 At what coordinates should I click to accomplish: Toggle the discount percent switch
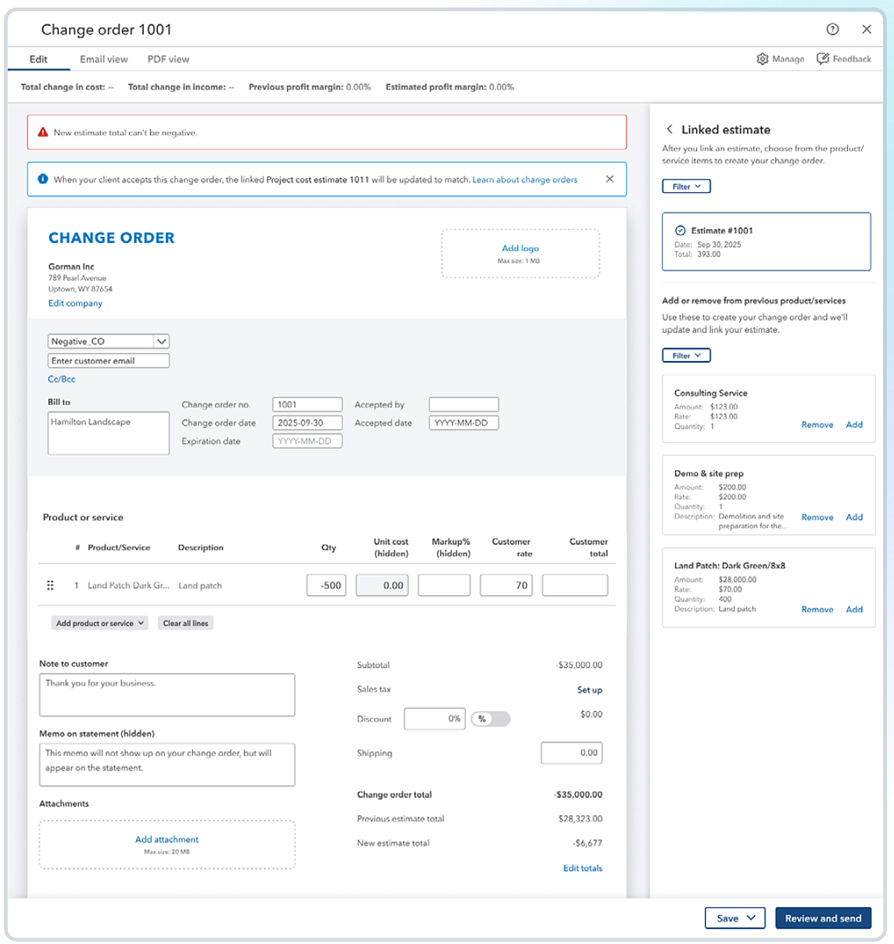[490, 719]
